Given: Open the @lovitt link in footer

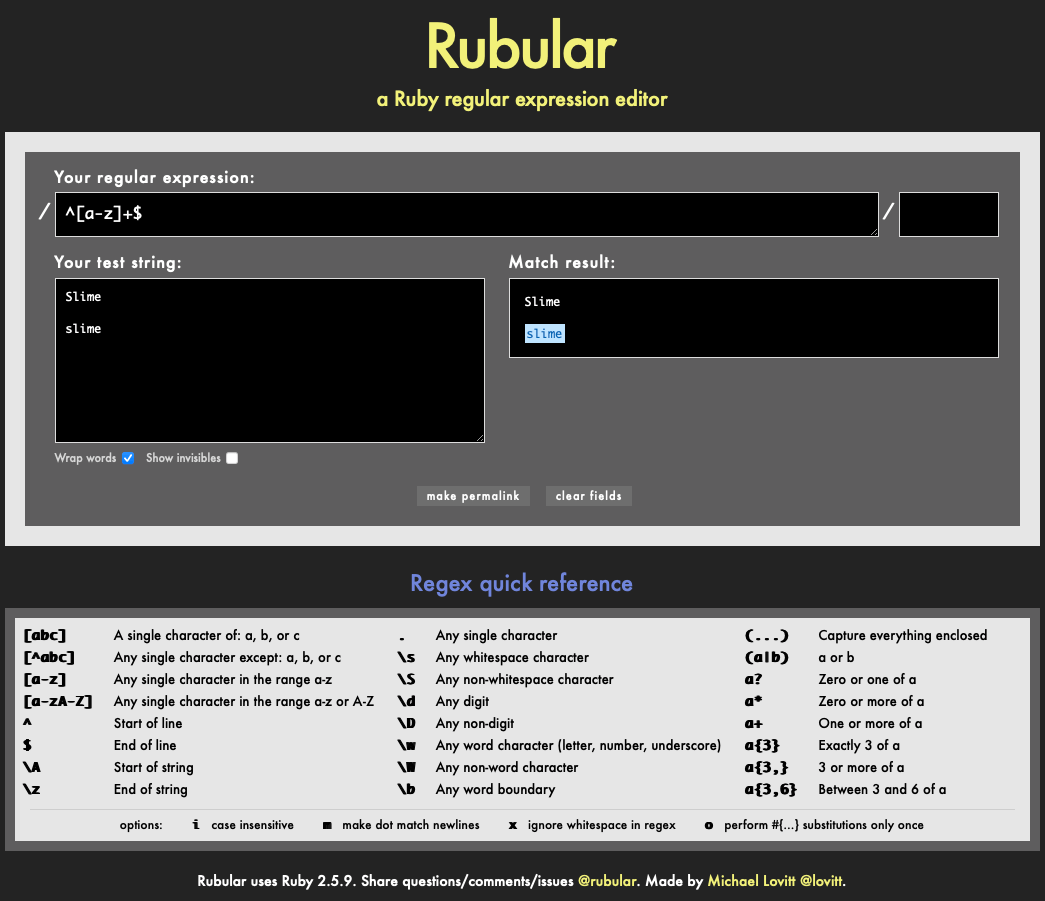Looking at the screenshot, I should (821, 880).
